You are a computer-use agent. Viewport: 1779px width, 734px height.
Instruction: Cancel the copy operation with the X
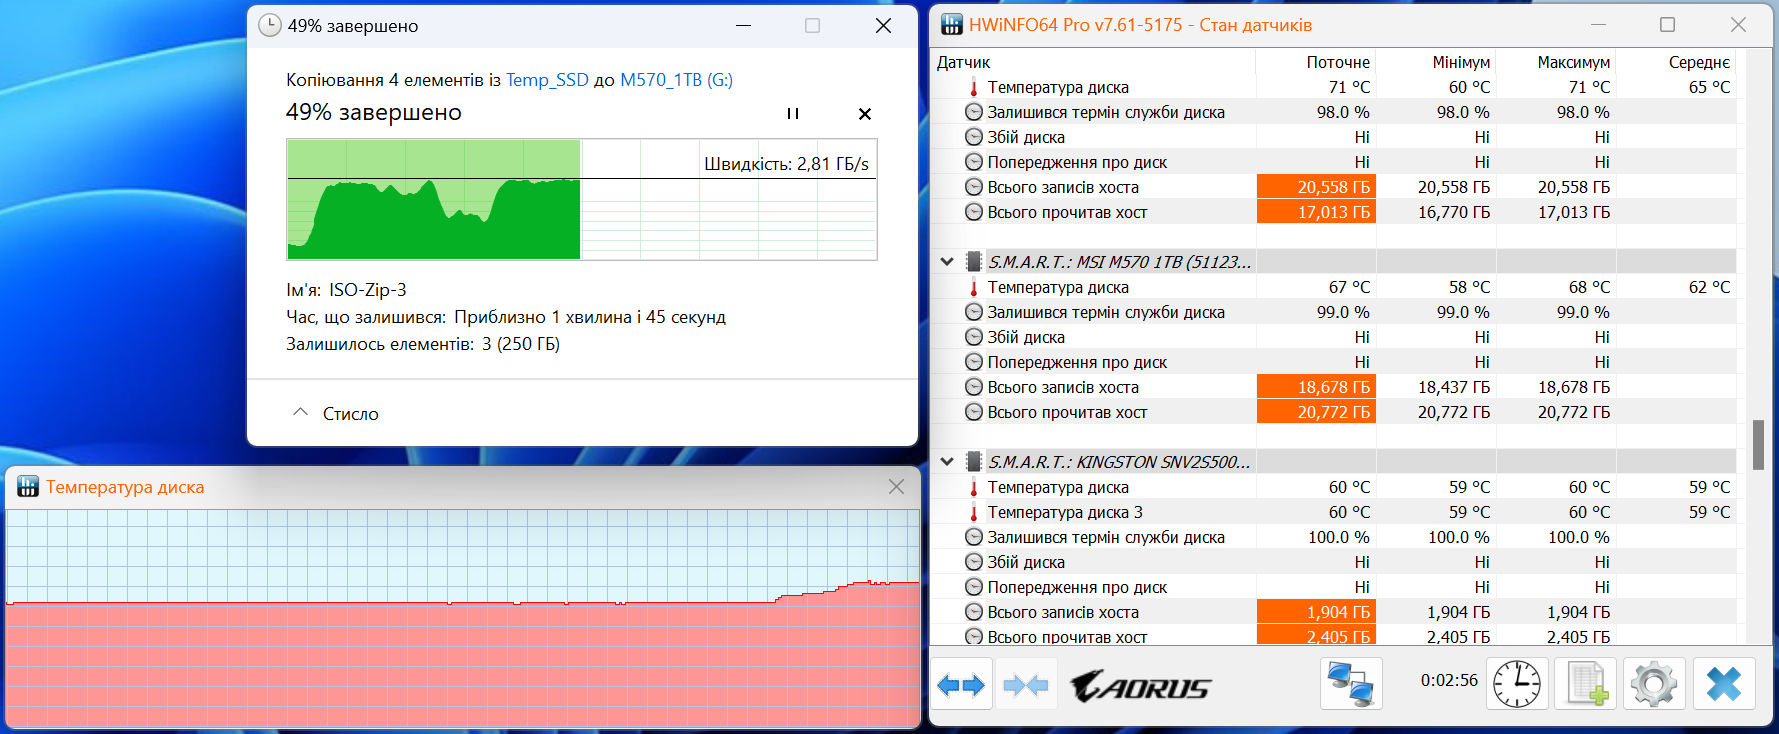click(x=865, y=114)
